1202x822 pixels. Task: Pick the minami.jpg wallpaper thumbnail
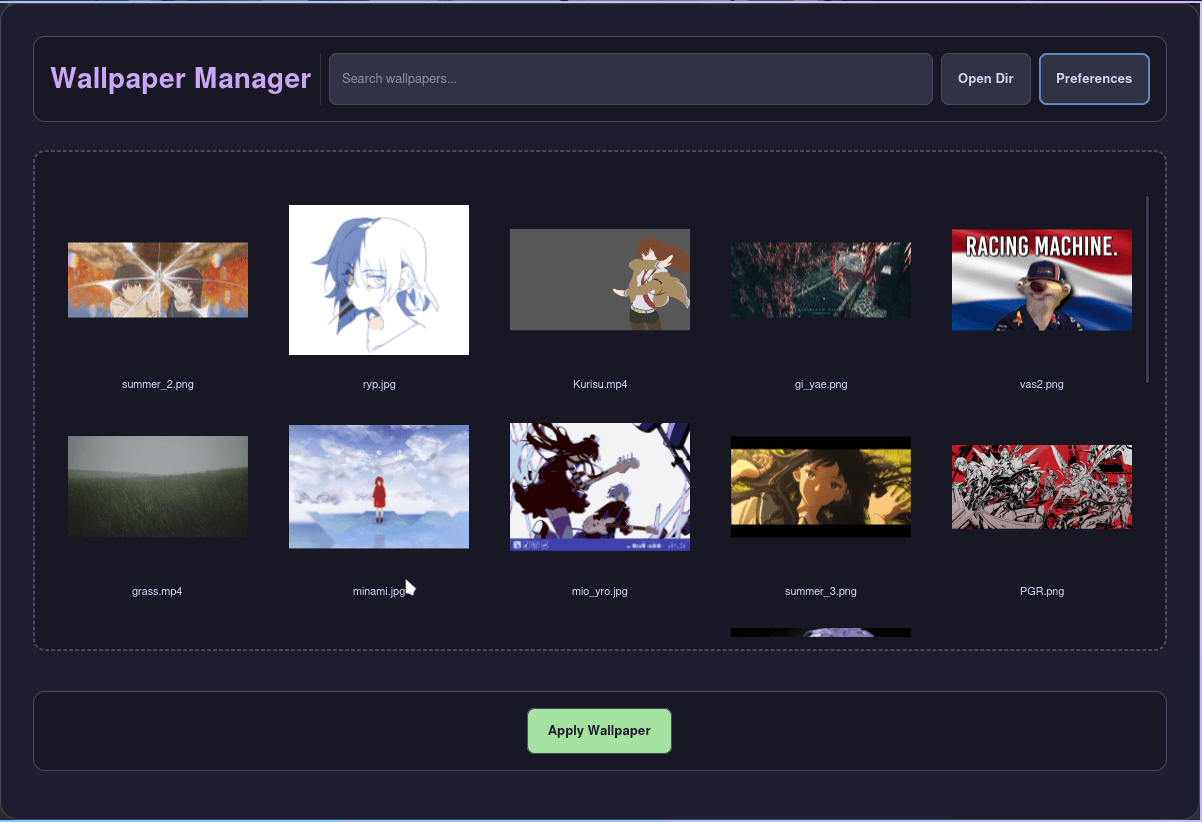point(379,487)
